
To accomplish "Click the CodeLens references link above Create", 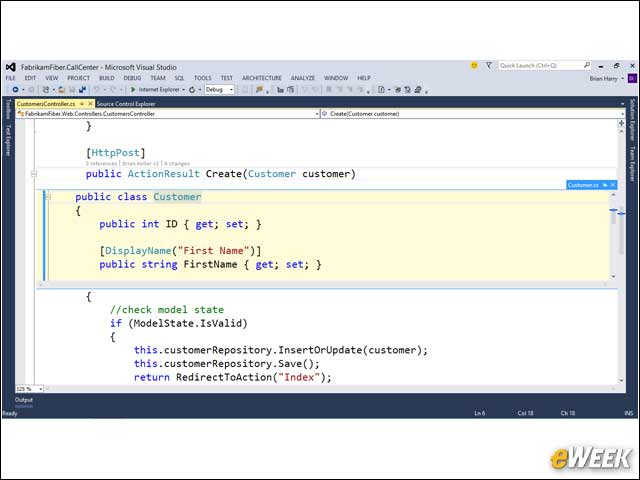I will [102, 163].
